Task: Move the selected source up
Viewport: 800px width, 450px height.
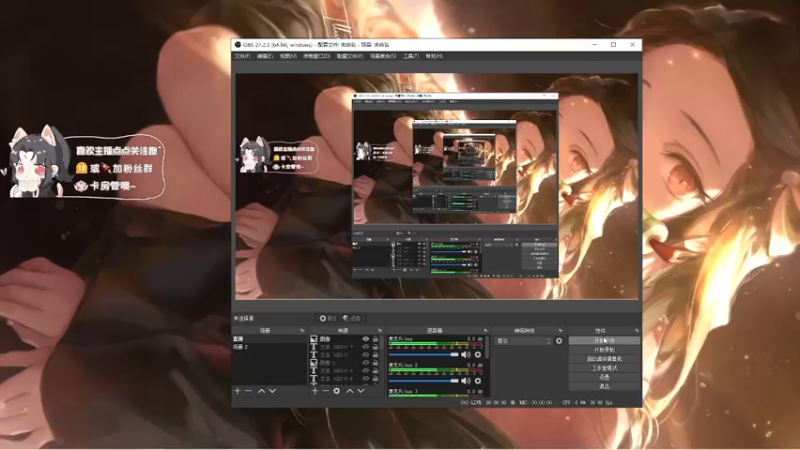Action: pos(349,391)
